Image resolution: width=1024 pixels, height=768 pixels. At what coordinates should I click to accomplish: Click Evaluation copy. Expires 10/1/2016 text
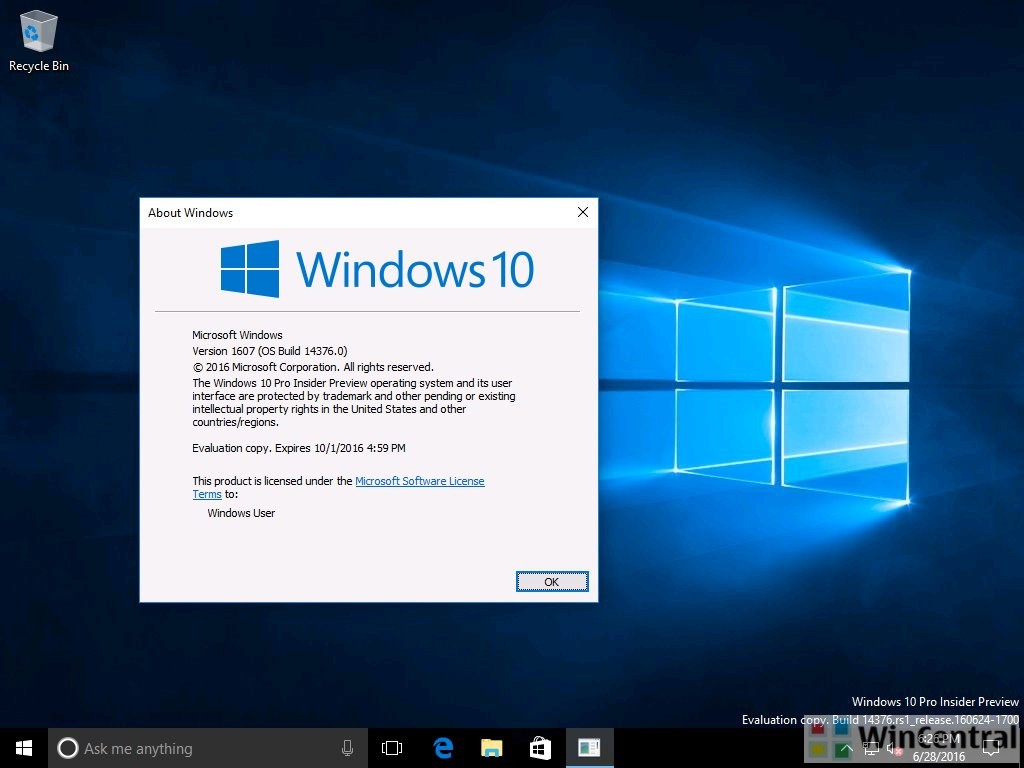click(x=298, y=448)
